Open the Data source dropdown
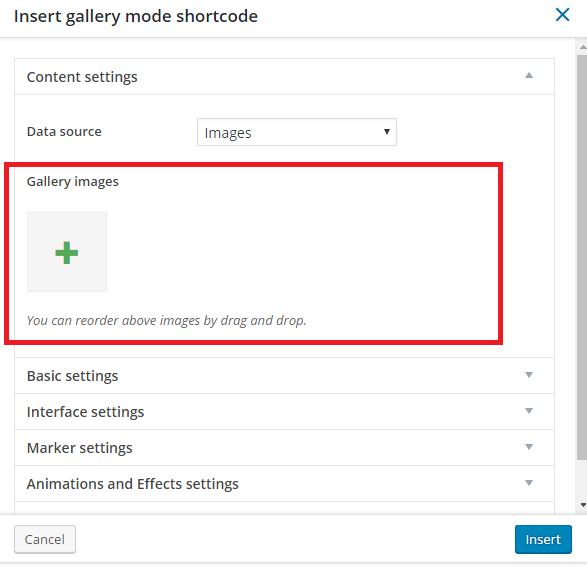 pyautogui.click(x=296, y=132)
